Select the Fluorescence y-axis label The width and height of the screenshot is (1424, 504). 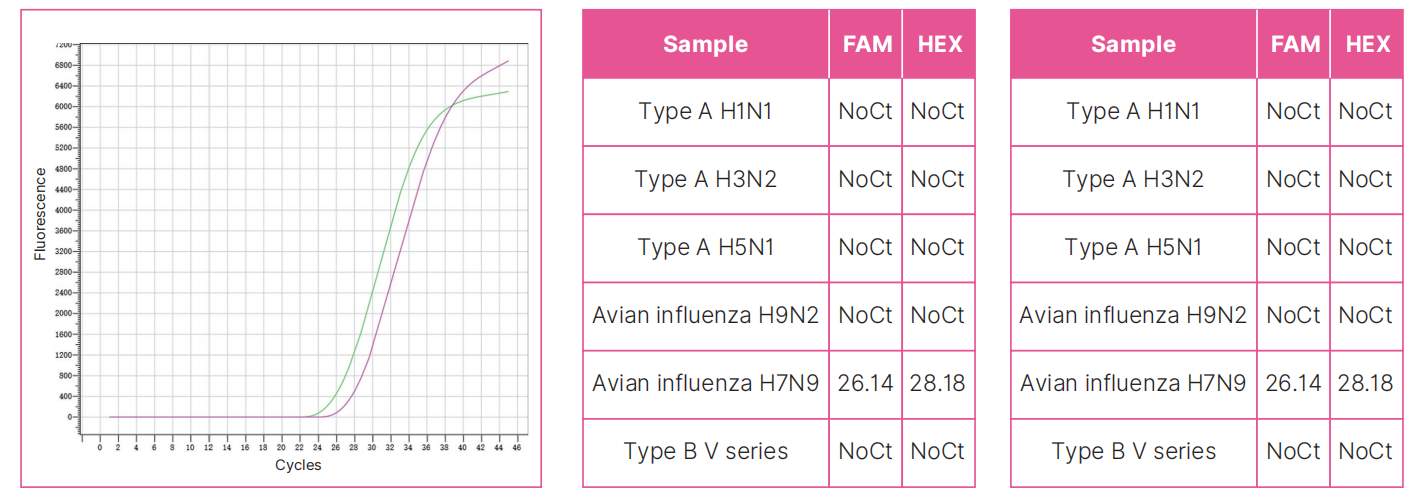(41, 214)
